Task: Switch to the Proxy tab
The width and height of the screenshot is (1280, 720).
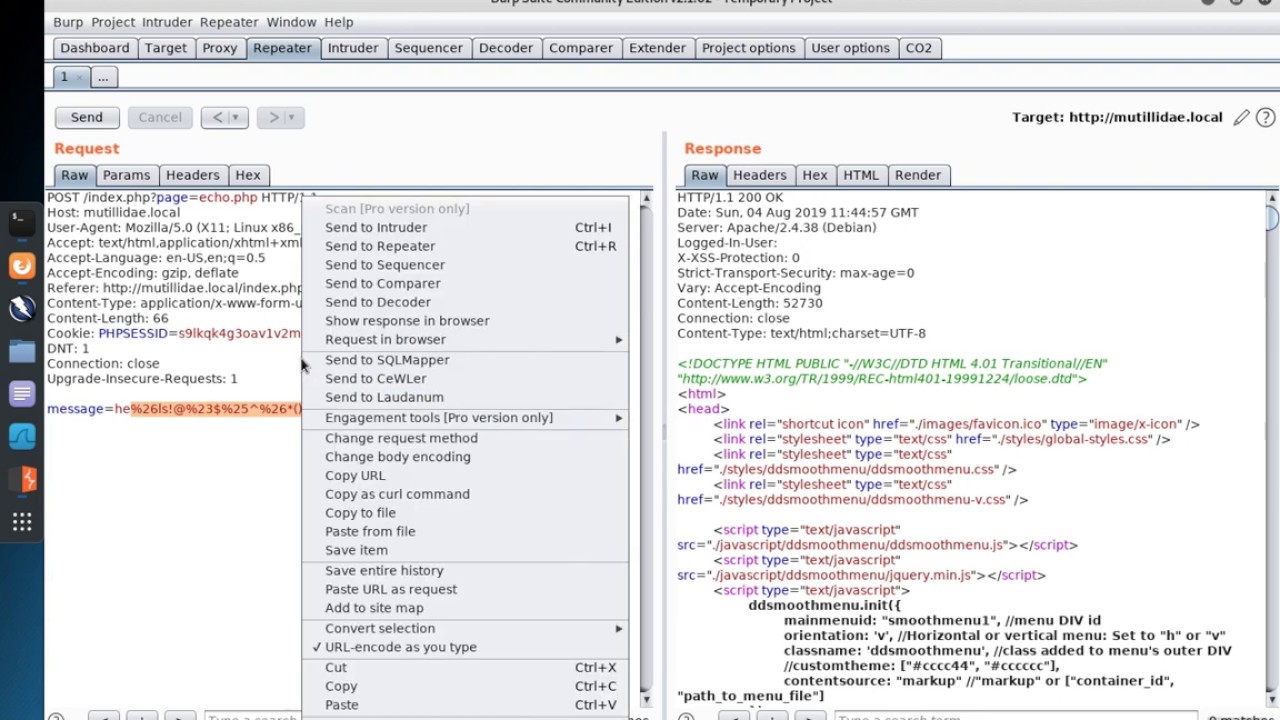Action: pyautogui.click(x=220, y=48)
